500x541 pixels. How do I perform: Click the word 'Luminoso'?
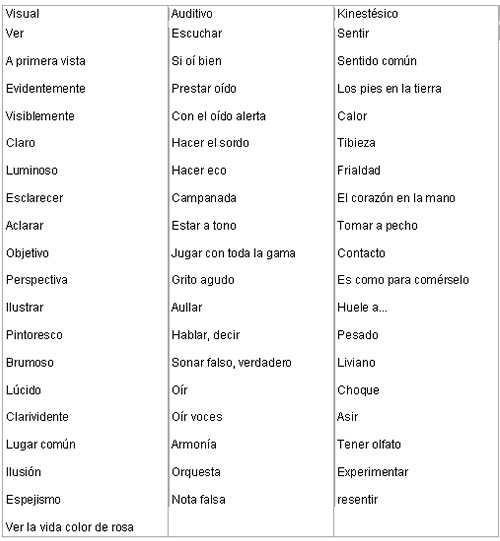click(32, 170)
